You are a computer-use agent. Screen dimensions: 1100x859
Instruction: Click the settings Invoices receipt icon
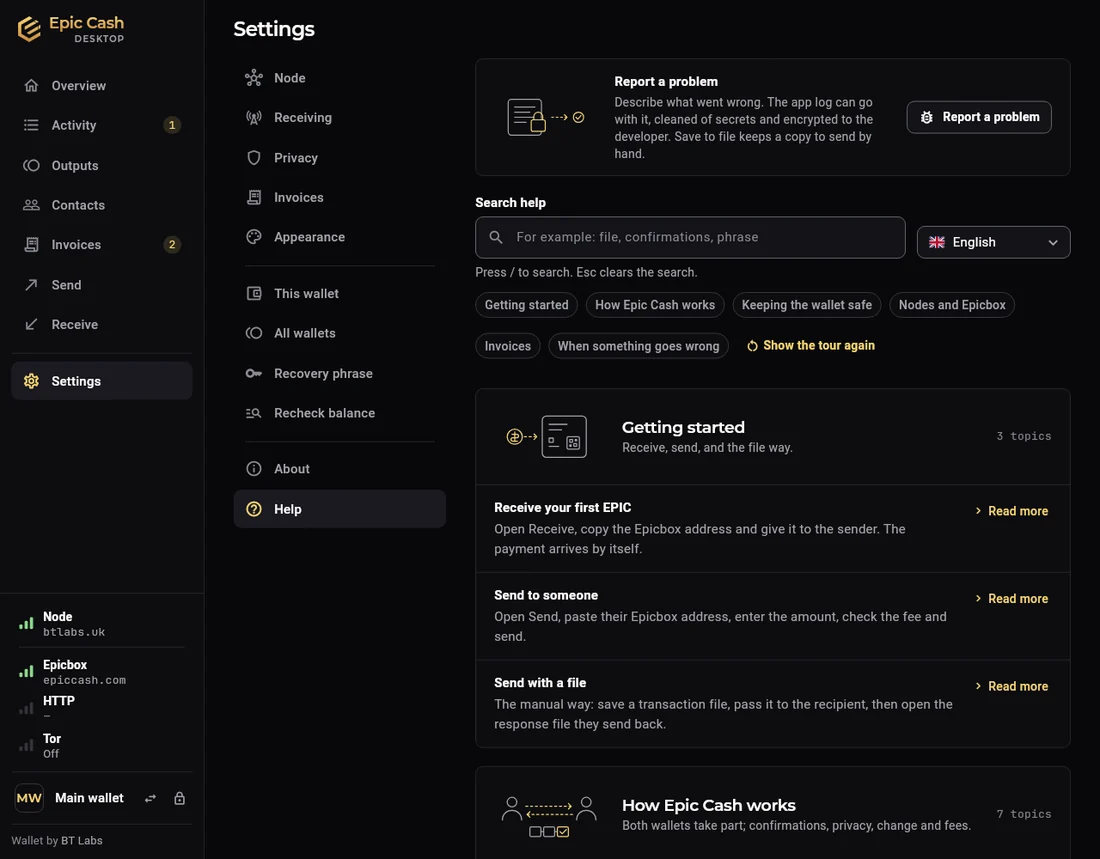click(254, 197)
